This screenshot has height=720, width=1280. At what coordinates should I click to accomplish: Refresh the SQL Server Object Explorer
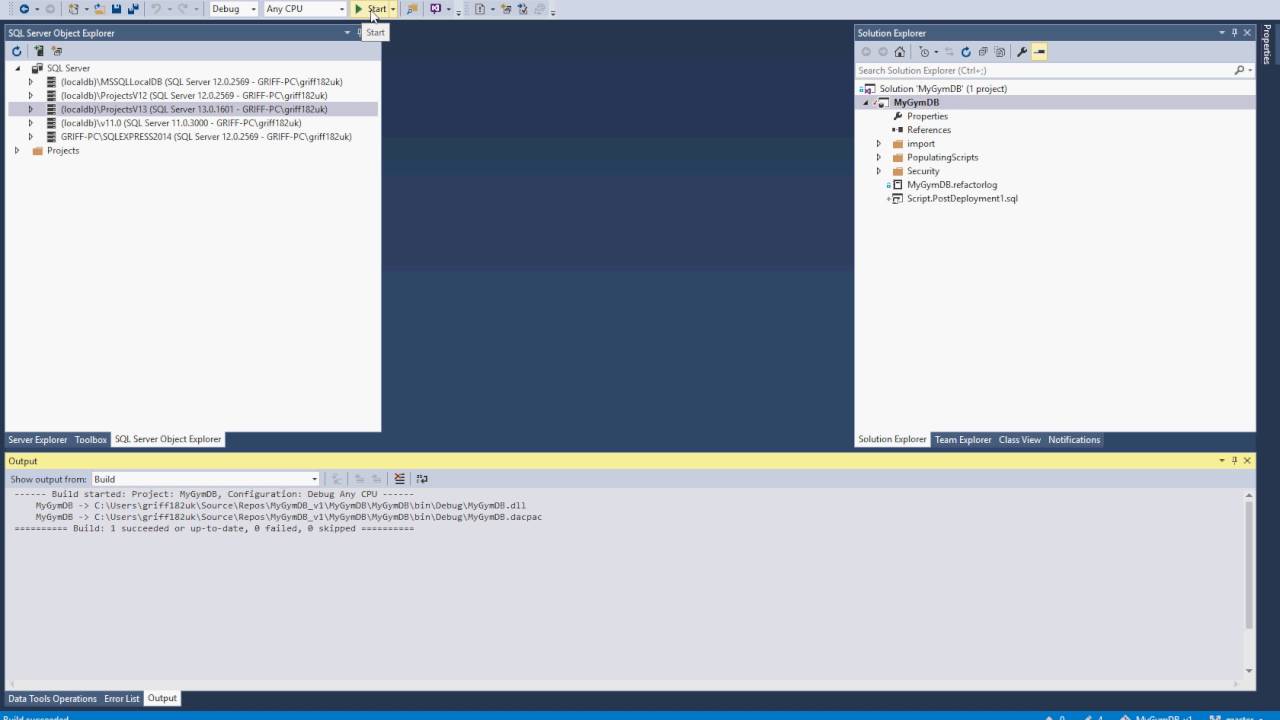[x=16, y=51]
